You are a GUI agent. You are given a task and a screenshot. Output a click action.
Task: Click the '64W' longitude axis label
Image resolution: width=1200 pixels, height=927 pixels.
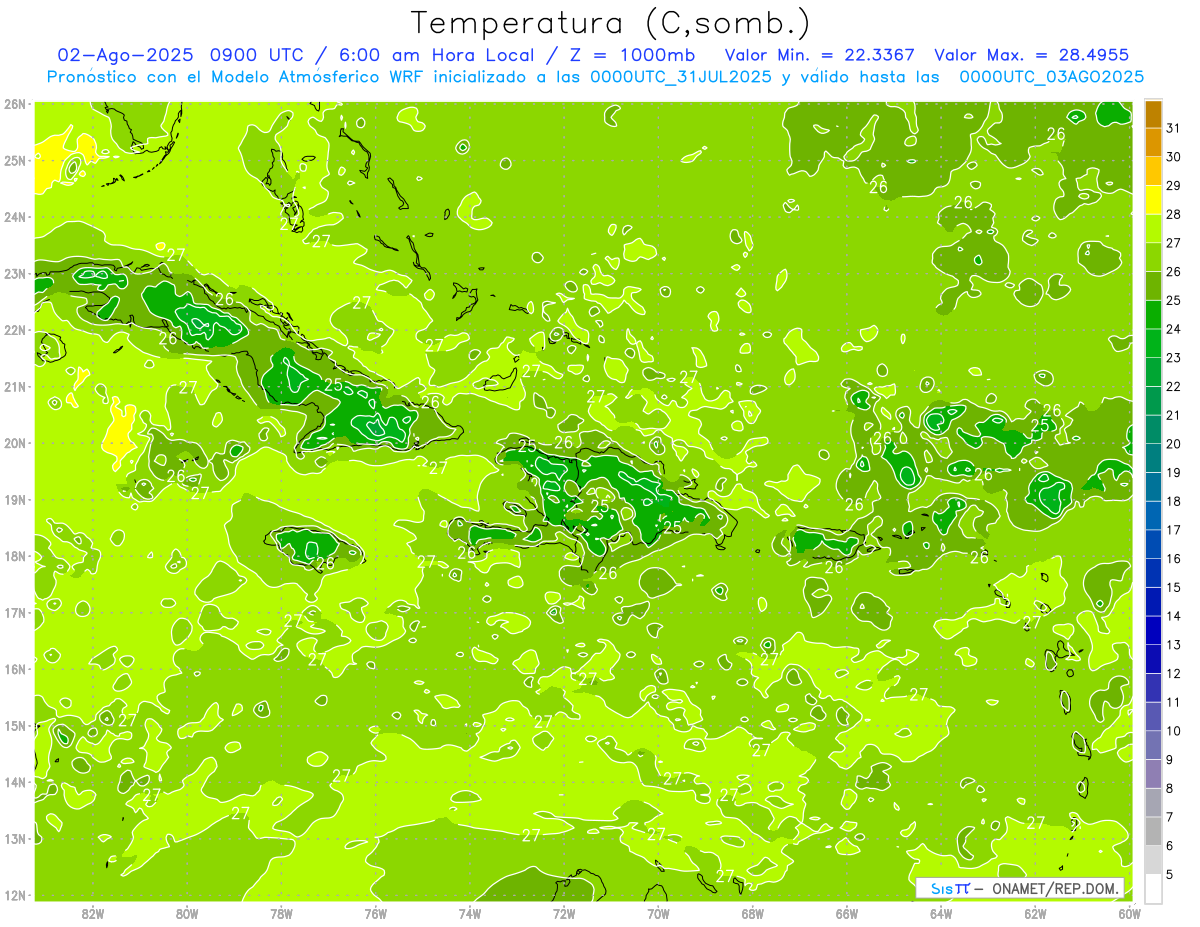click(941, 913)
